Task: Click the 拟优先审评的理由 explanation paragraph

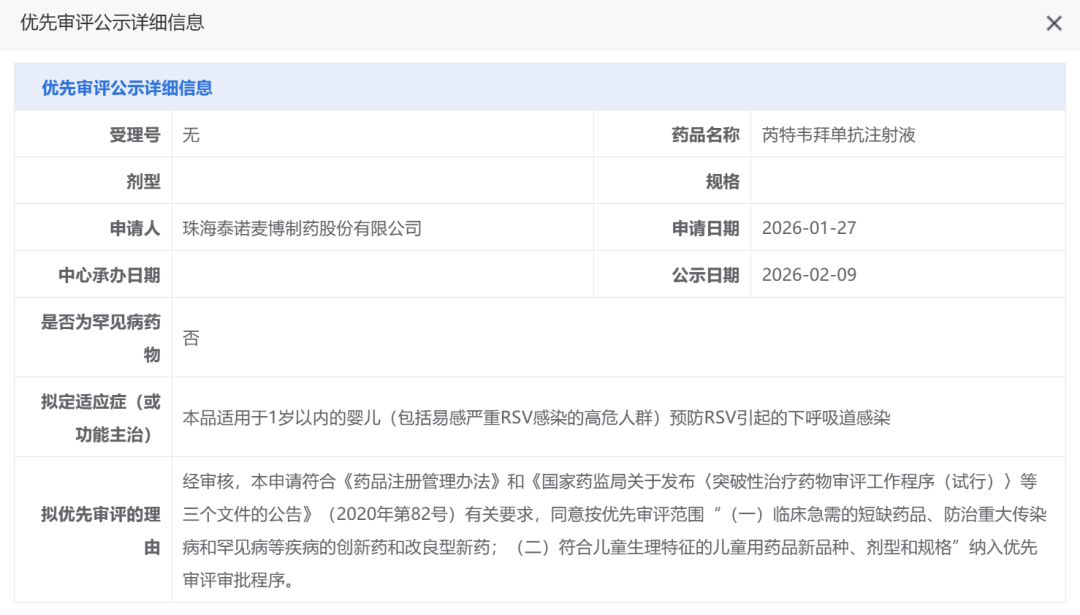Action: coord(610,530)
